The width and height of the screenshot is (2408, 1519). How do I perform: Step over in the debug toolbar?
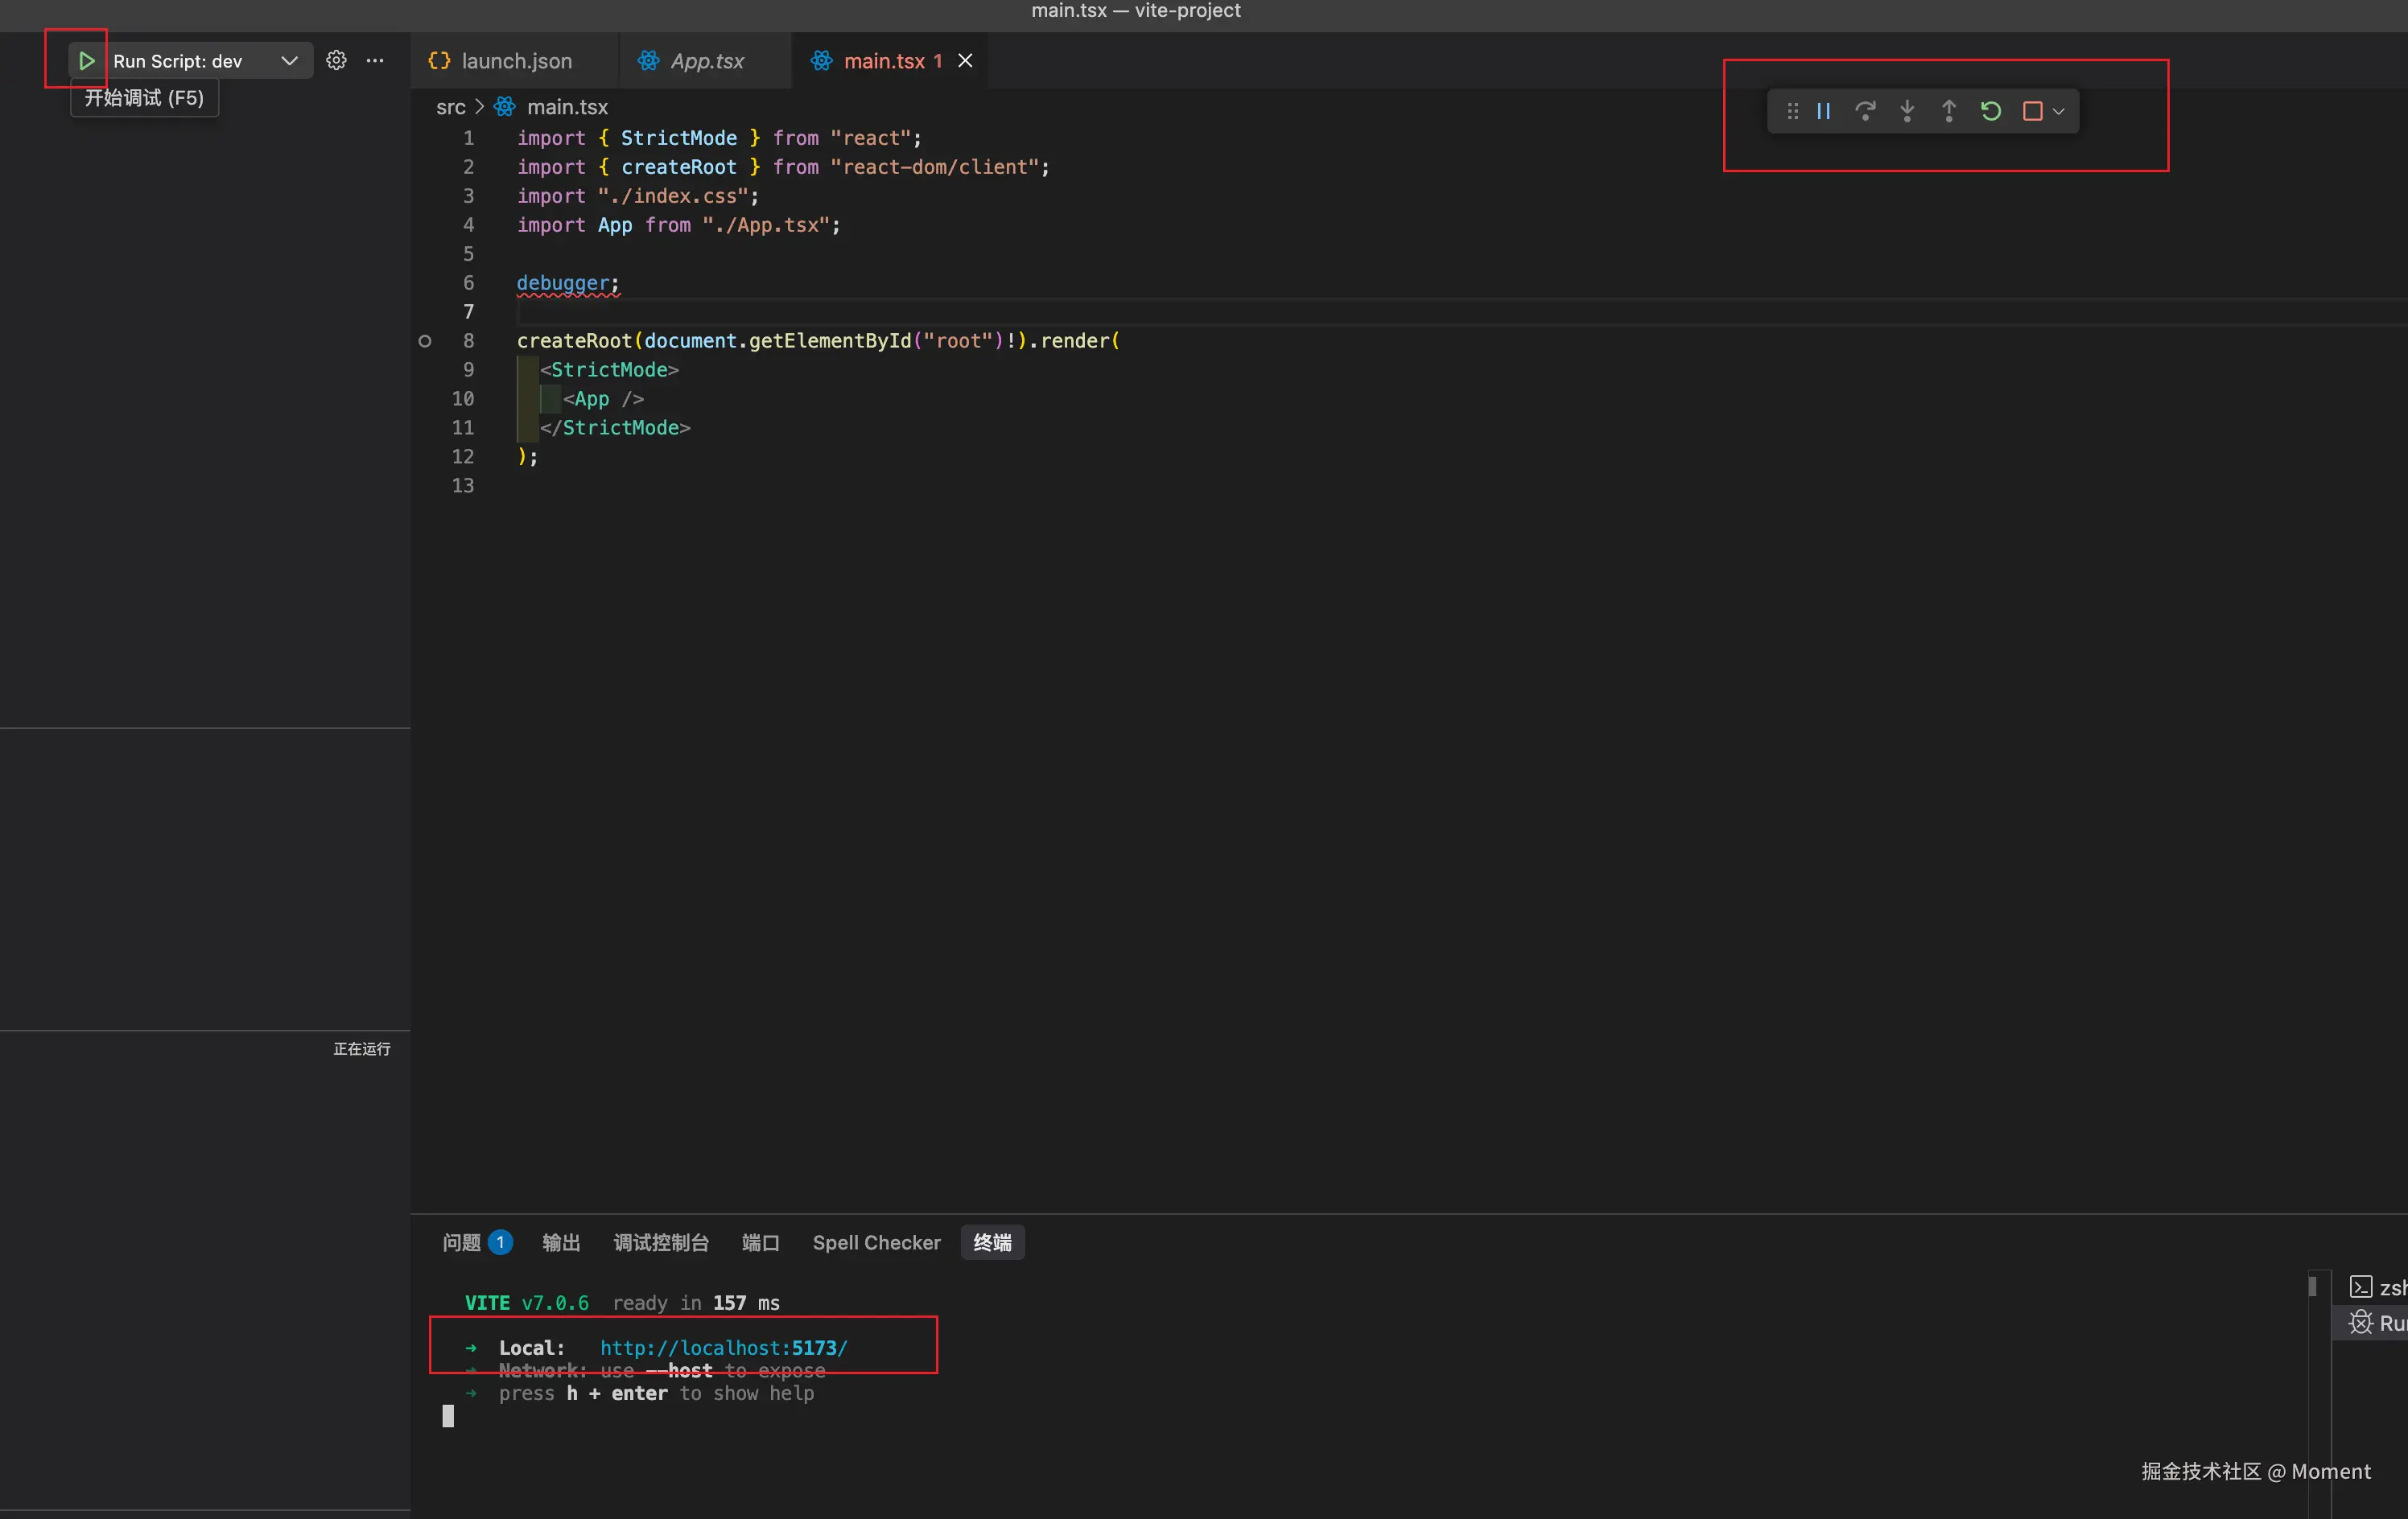(1865, 111)
